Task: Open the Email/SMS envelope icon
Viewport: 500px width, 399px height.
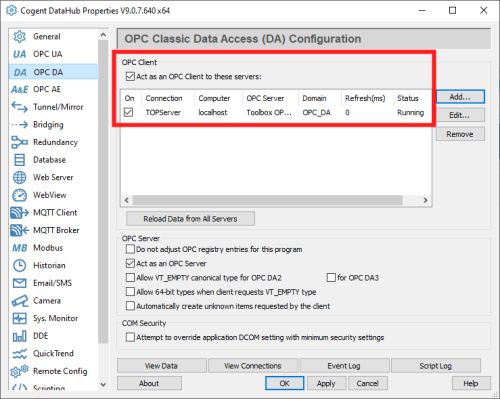Action: coord(19,283)
